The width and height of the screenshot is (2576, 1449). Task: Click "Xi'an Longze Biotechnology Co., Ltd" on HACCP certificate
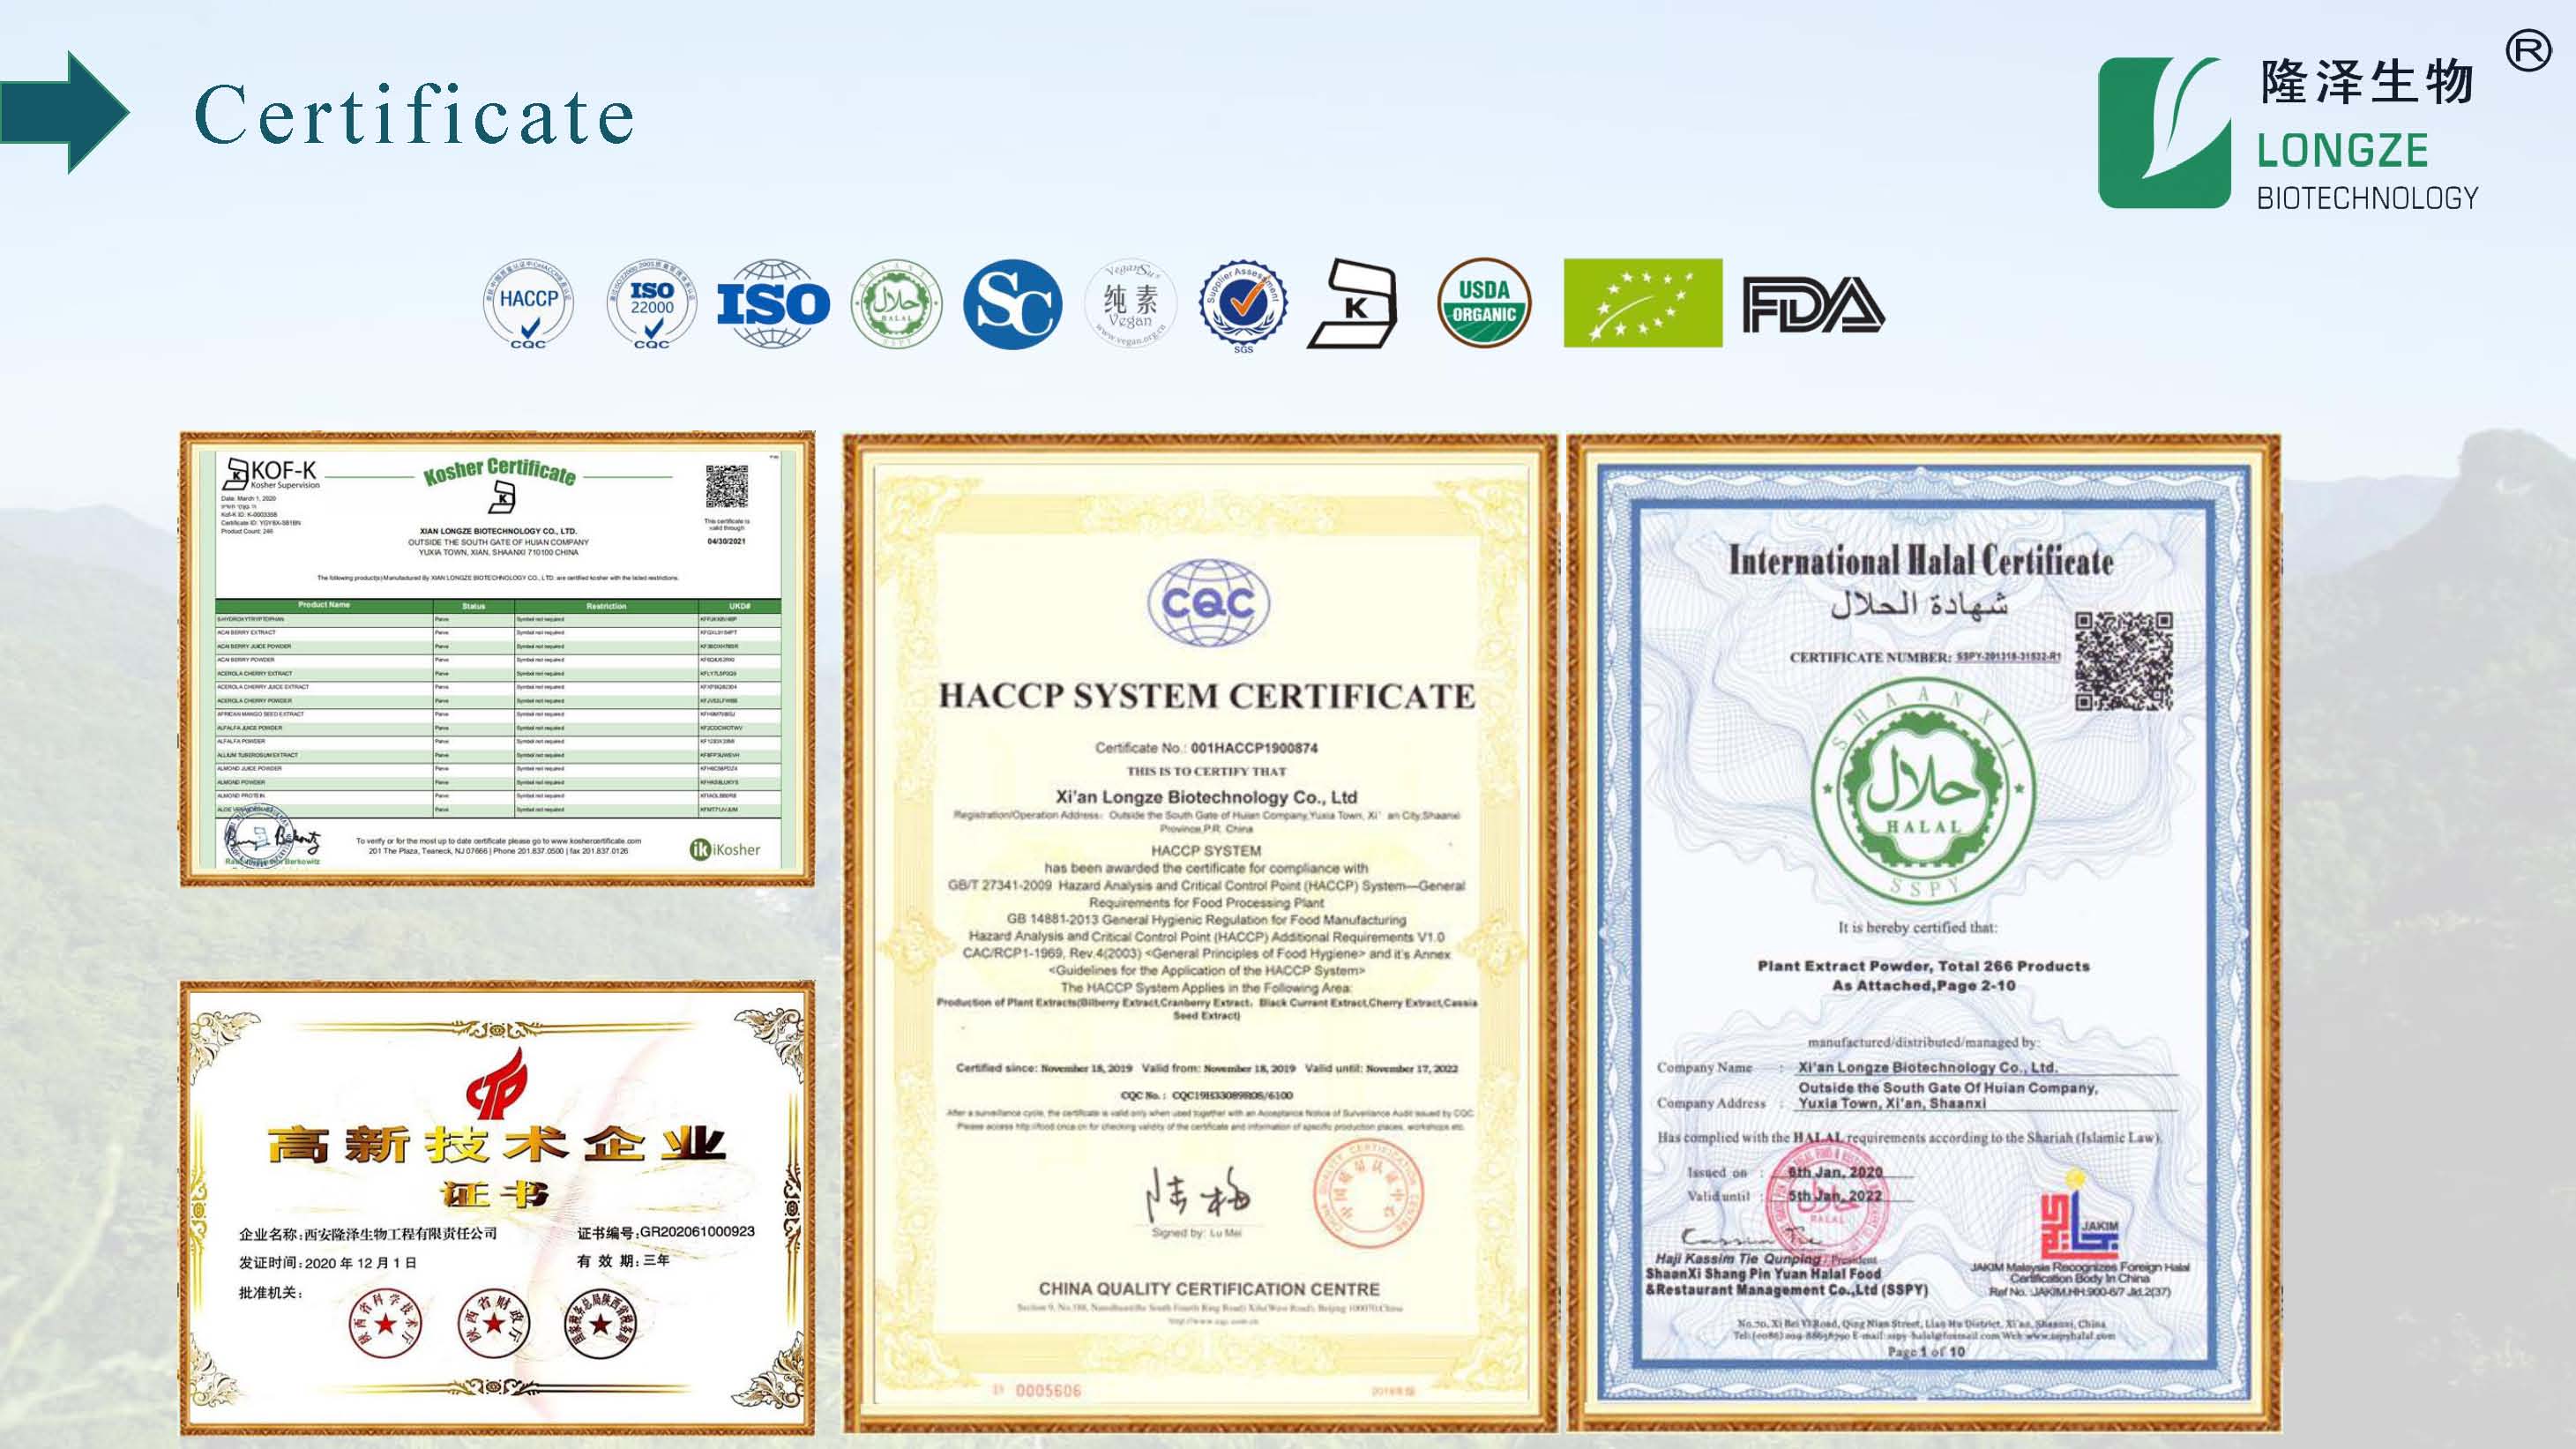(1206, 797)
